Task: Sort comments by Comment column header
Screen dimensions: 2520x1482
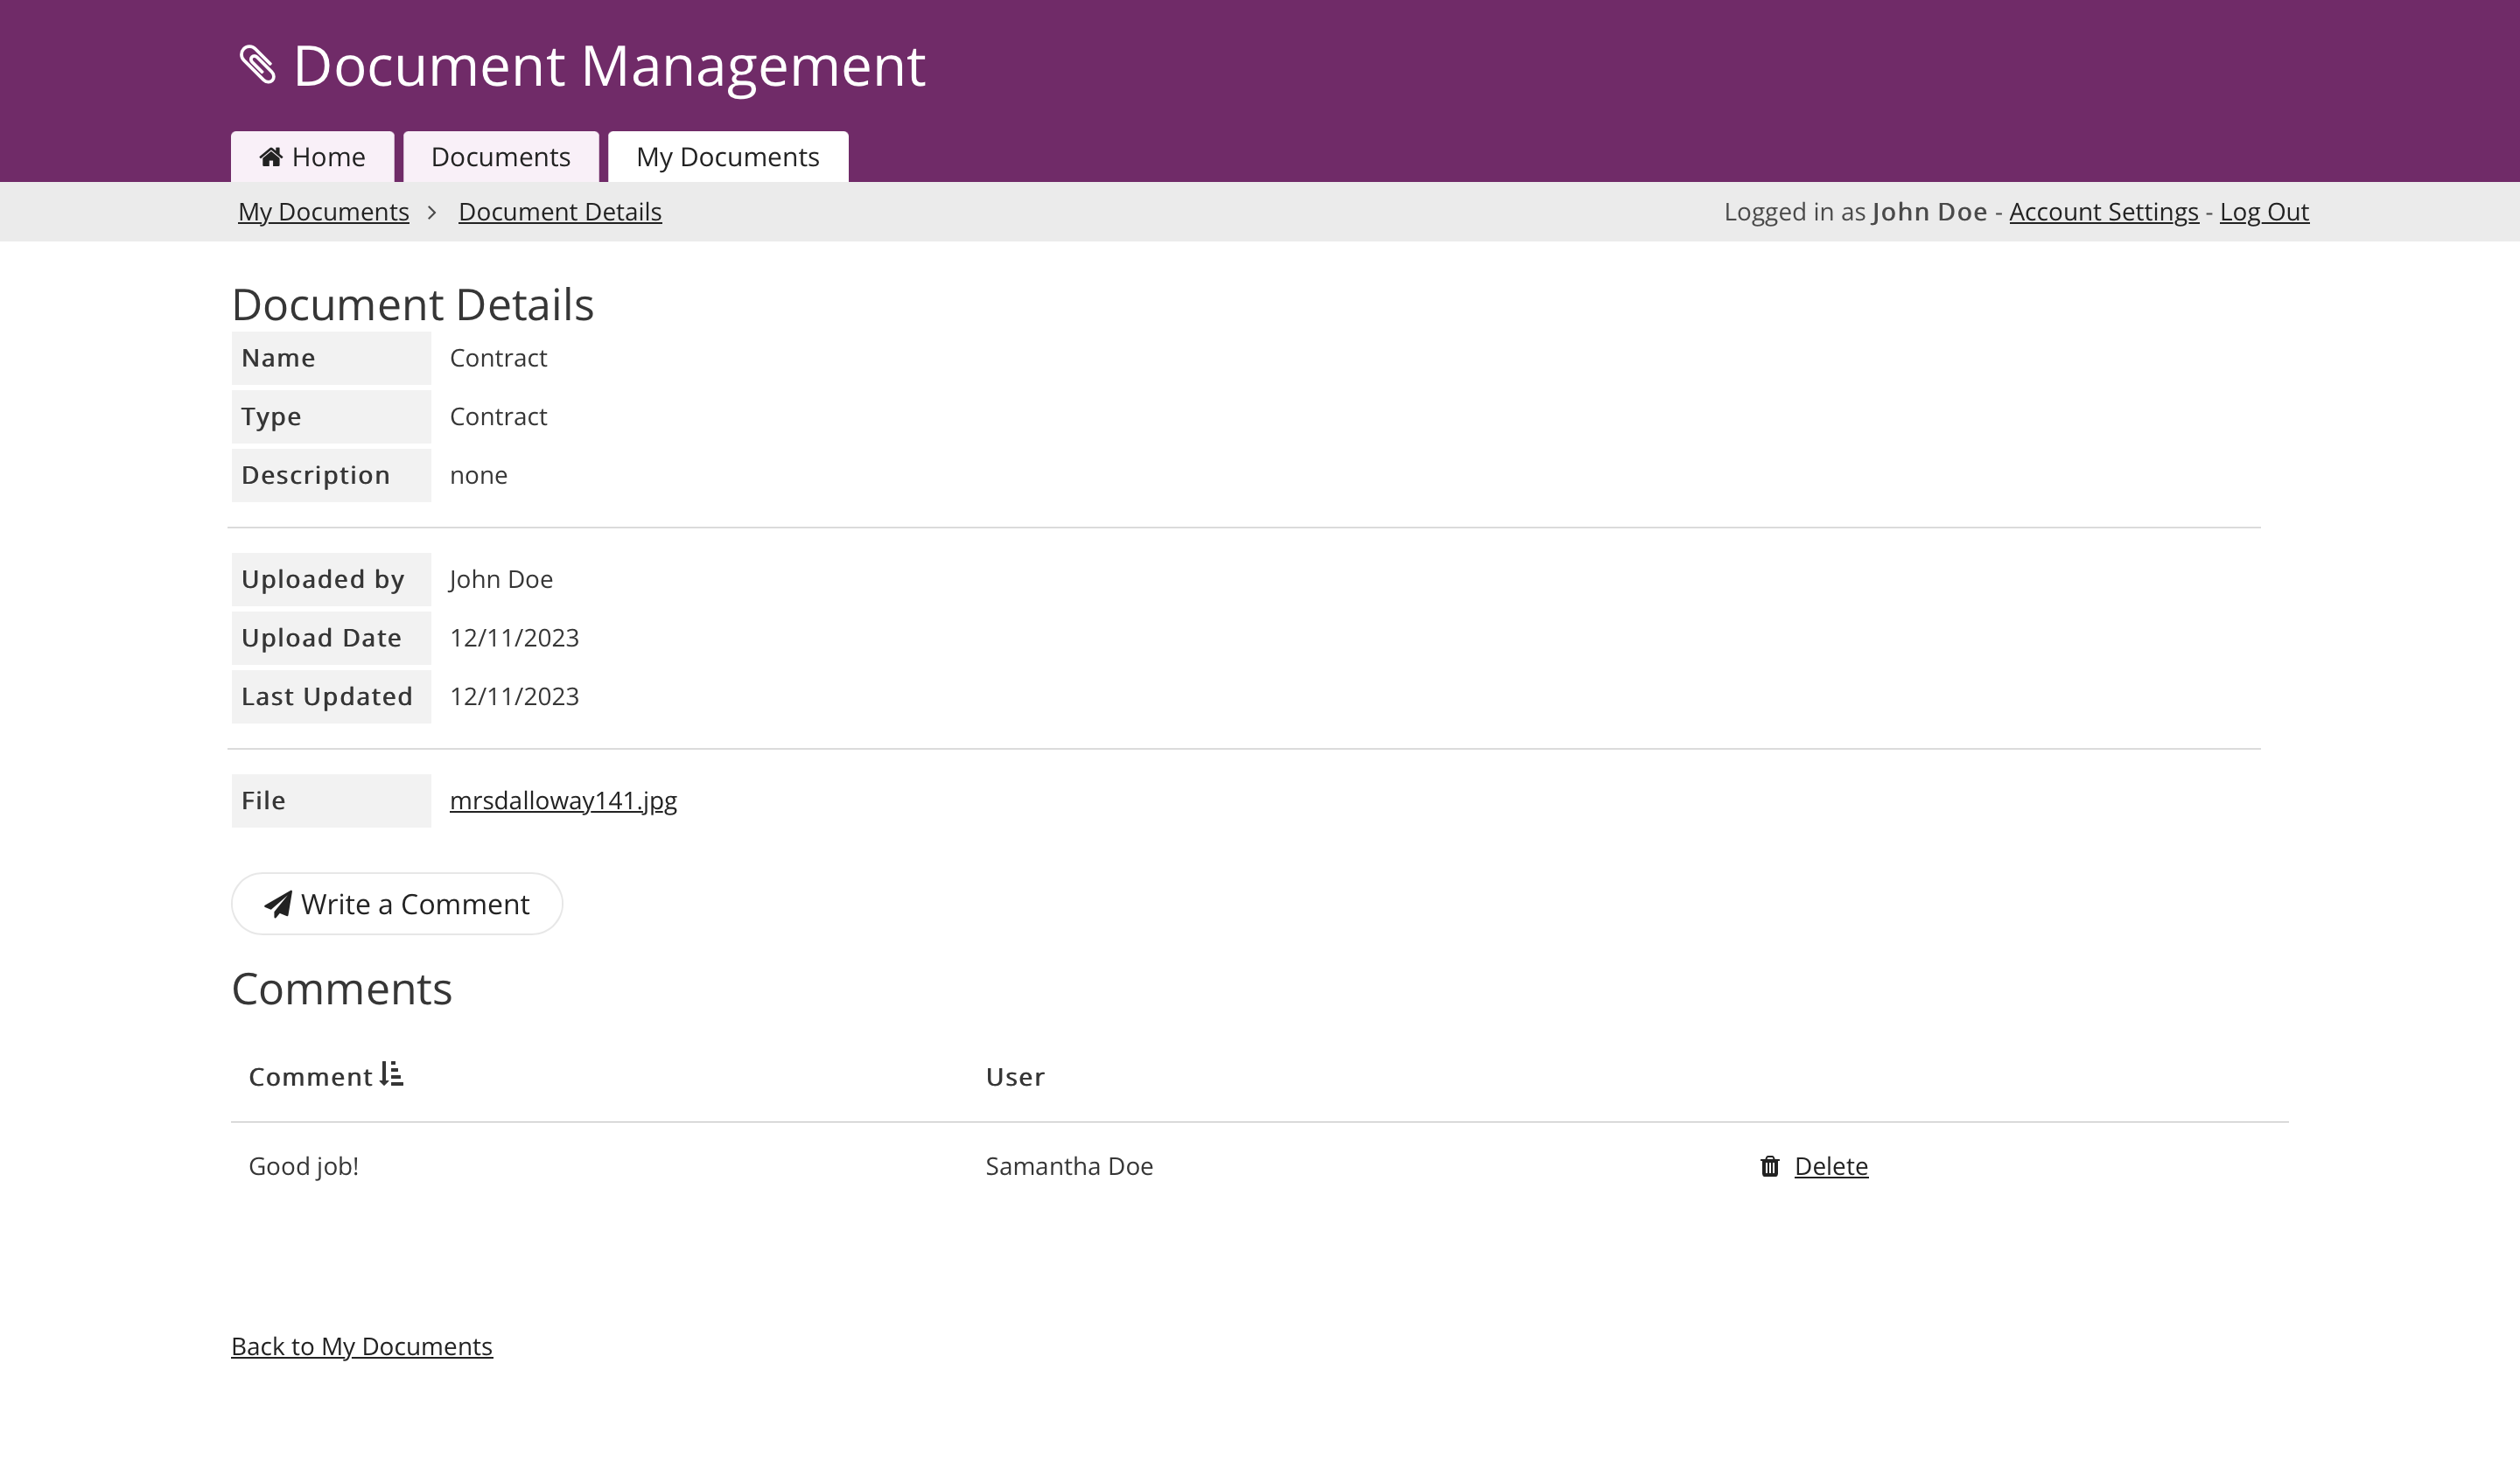Action: click(x=310, y=1077)
